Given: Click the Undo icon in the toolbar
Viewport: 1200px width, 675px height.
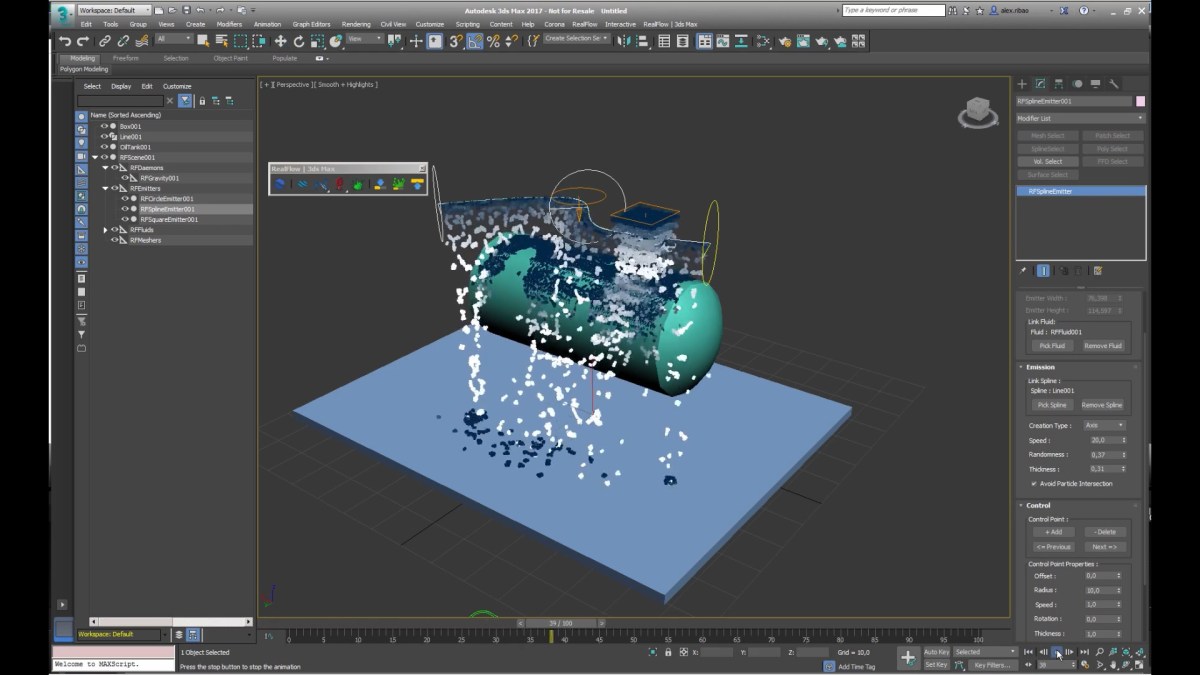Looking at the screenshot, I should 66,41.
